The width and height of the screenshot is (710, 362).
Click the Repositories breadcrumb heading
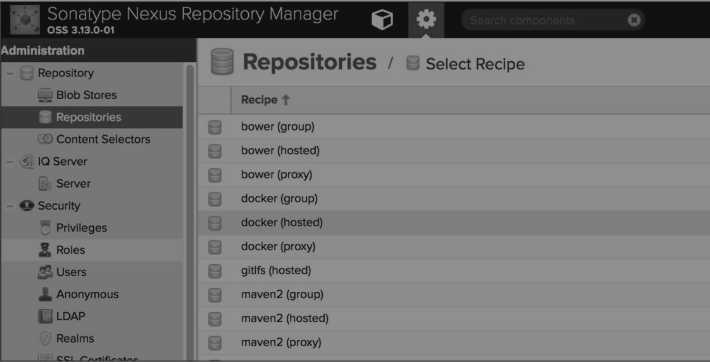(309, 62)
